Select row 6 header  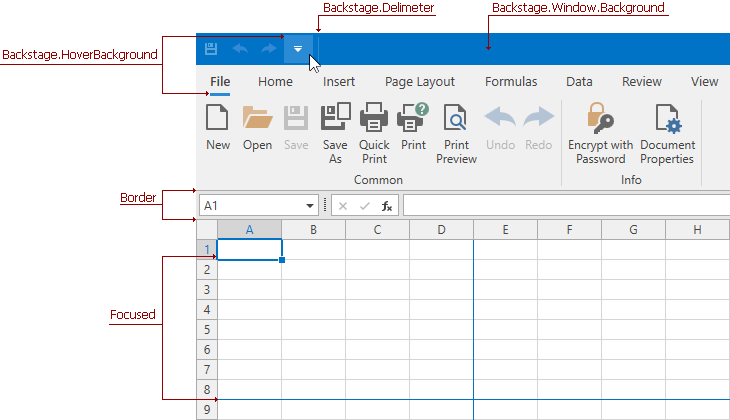click(207, 350)
